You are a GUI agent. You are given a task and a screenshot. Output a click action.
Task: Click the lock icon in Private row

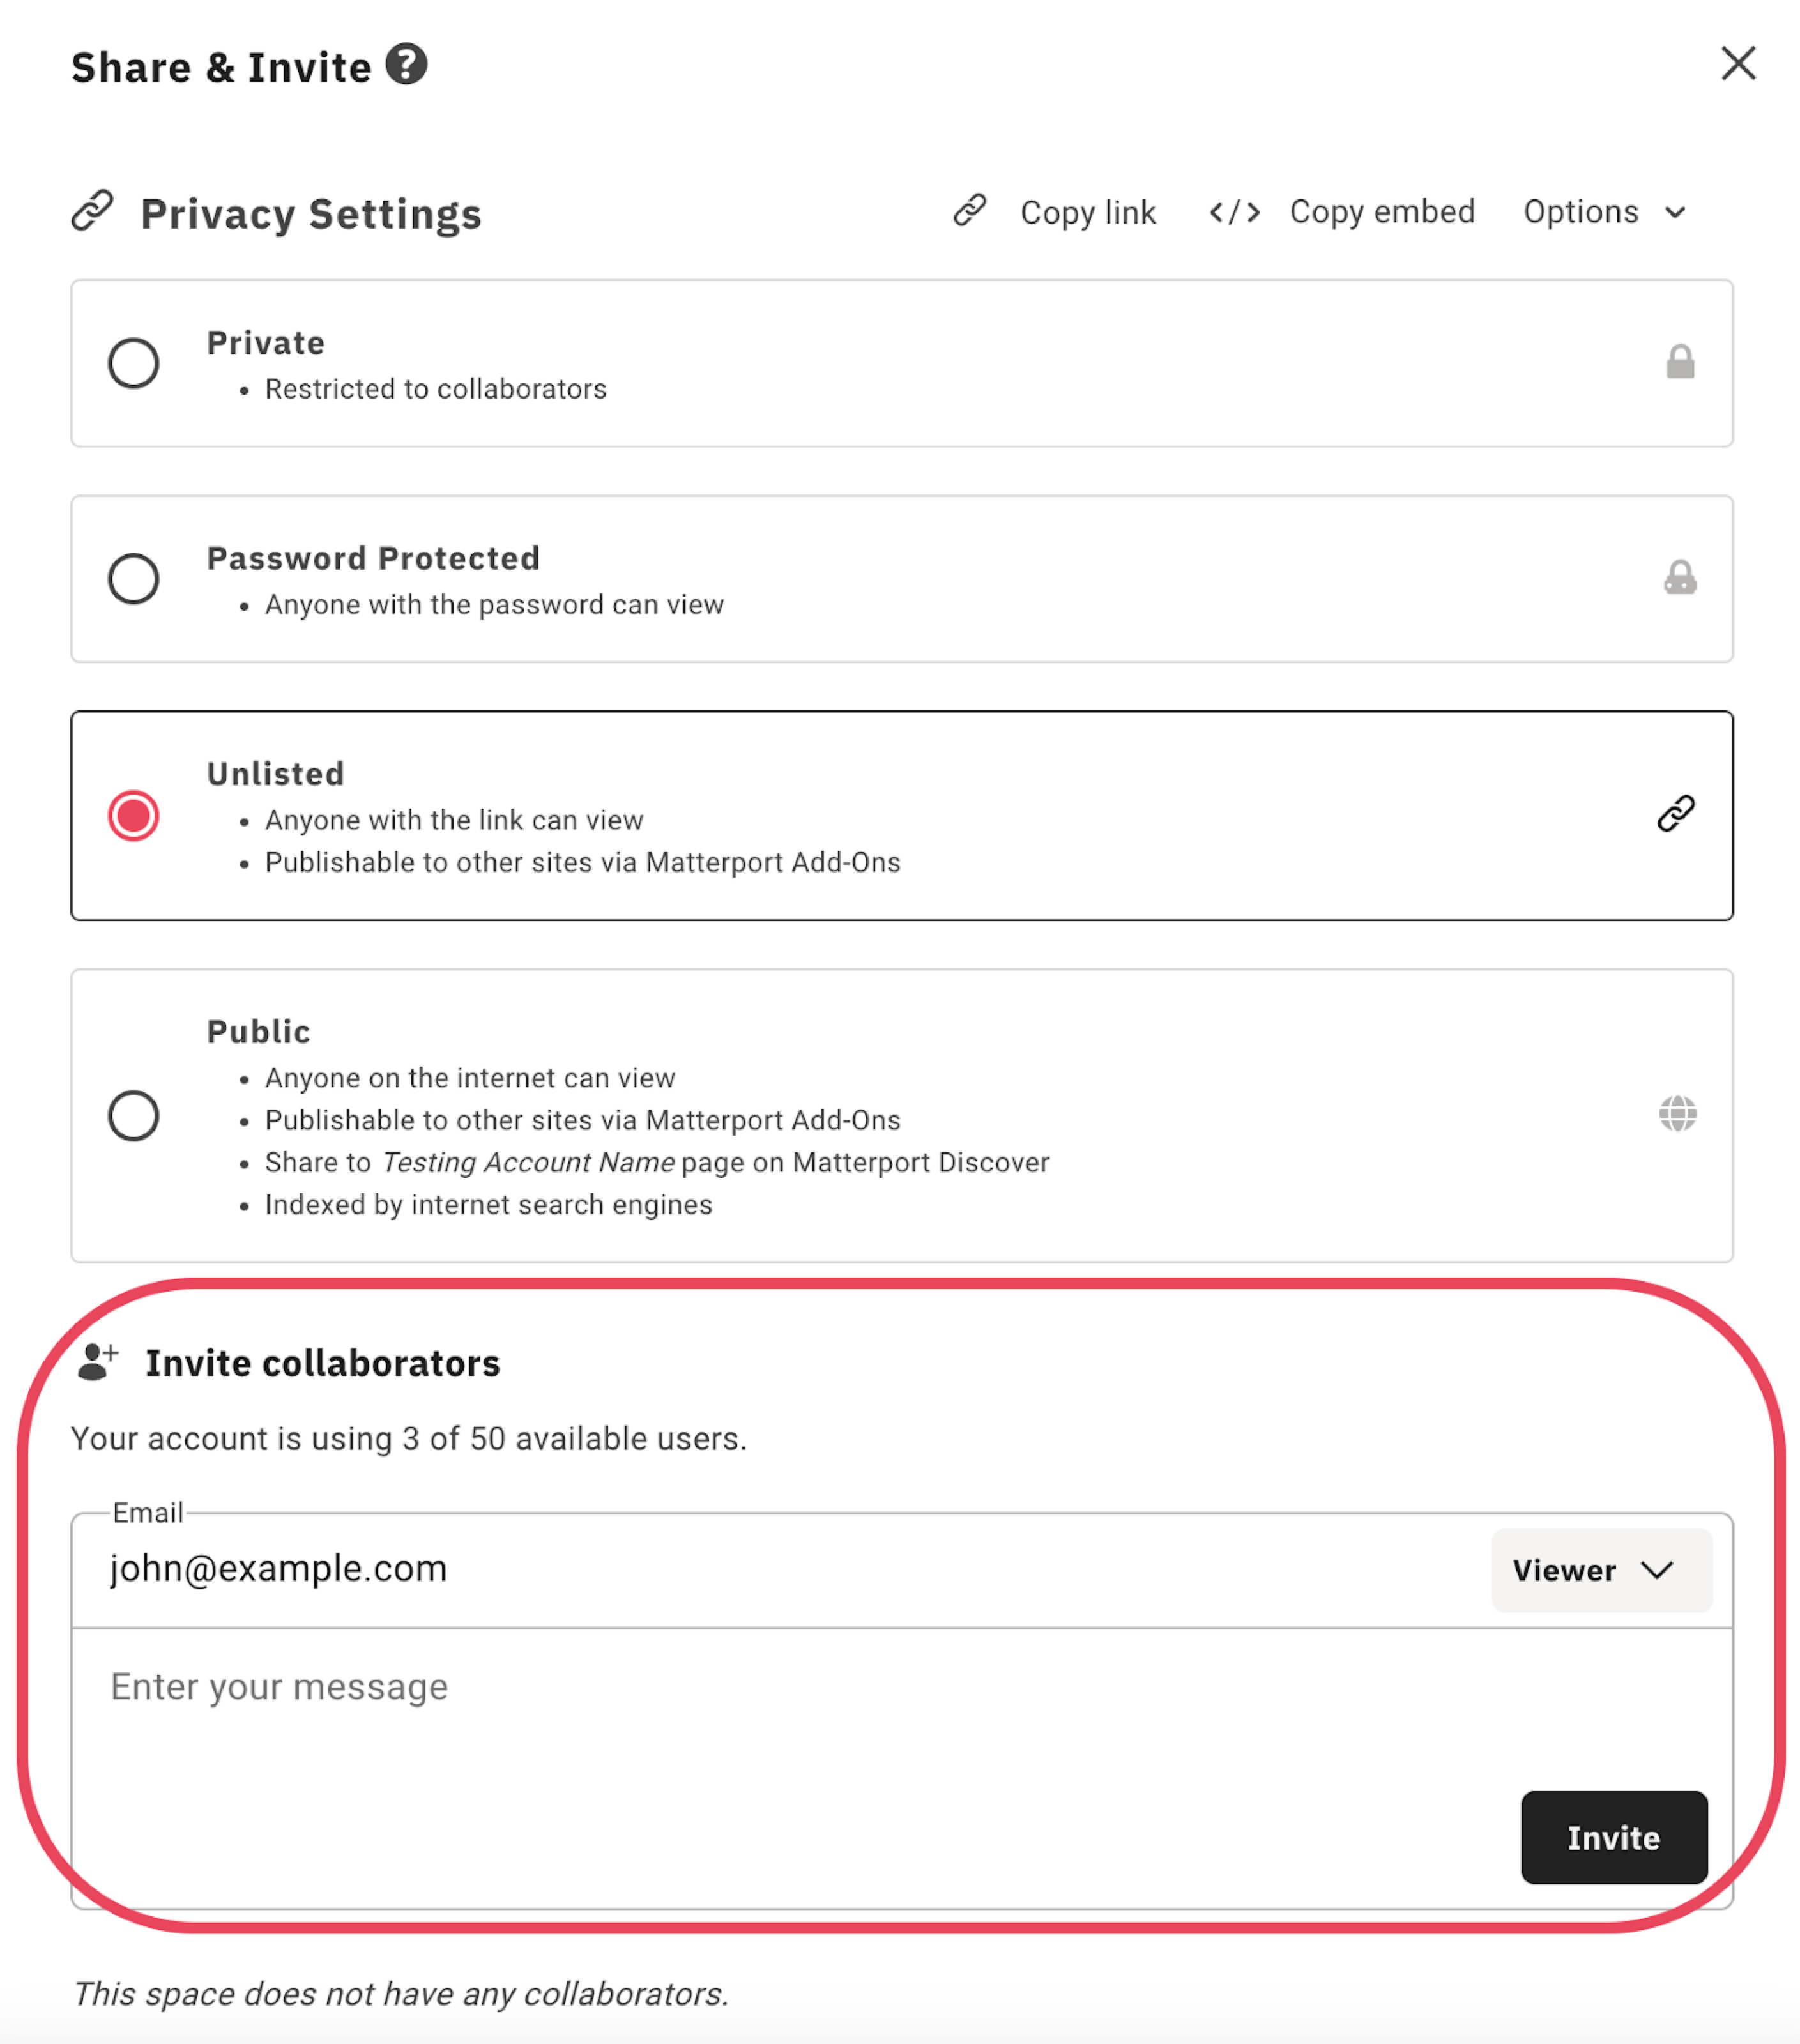click(x=1680, y=362)
